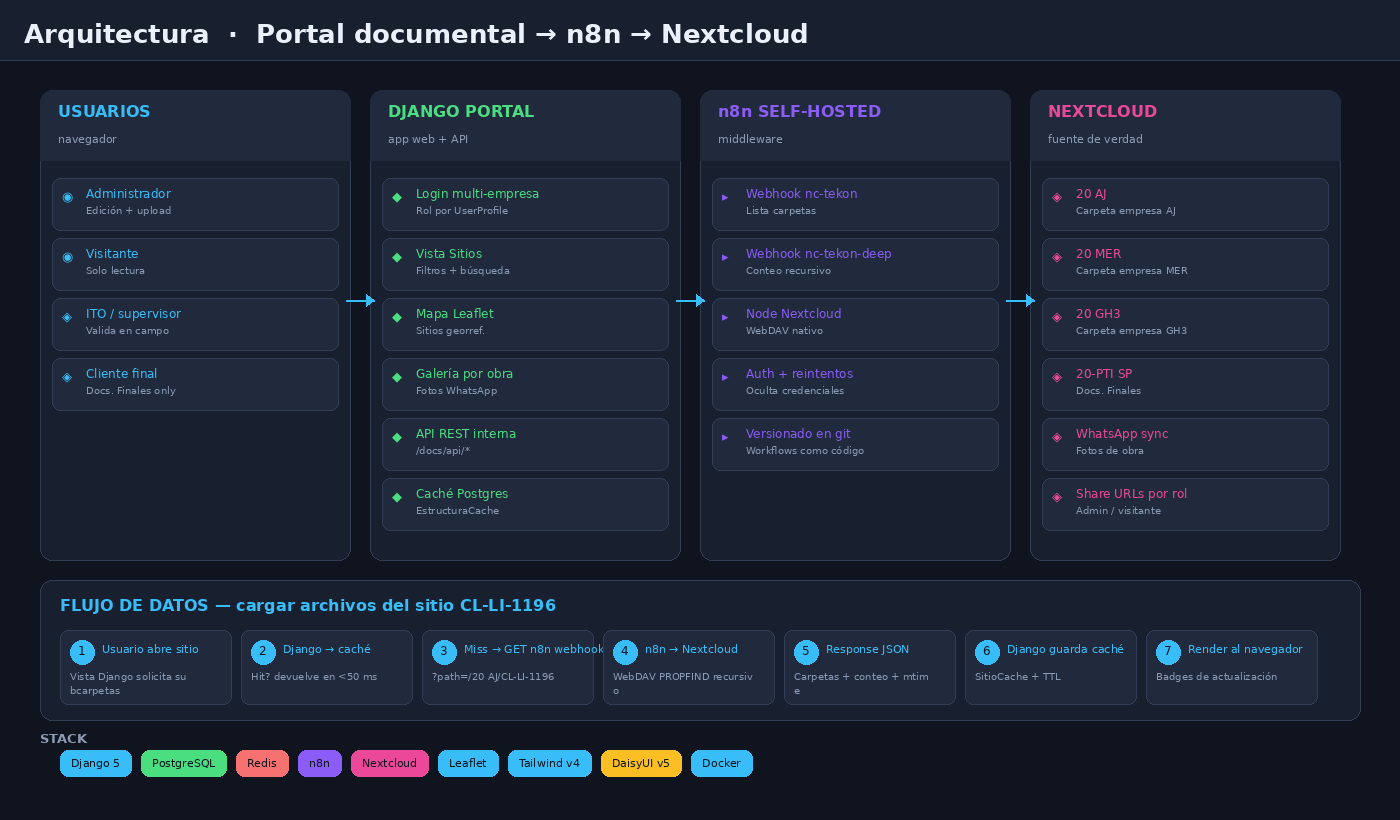Select the PostgreSQL stack badge
Screen dimensions: 1400x820
click(184, 763)
